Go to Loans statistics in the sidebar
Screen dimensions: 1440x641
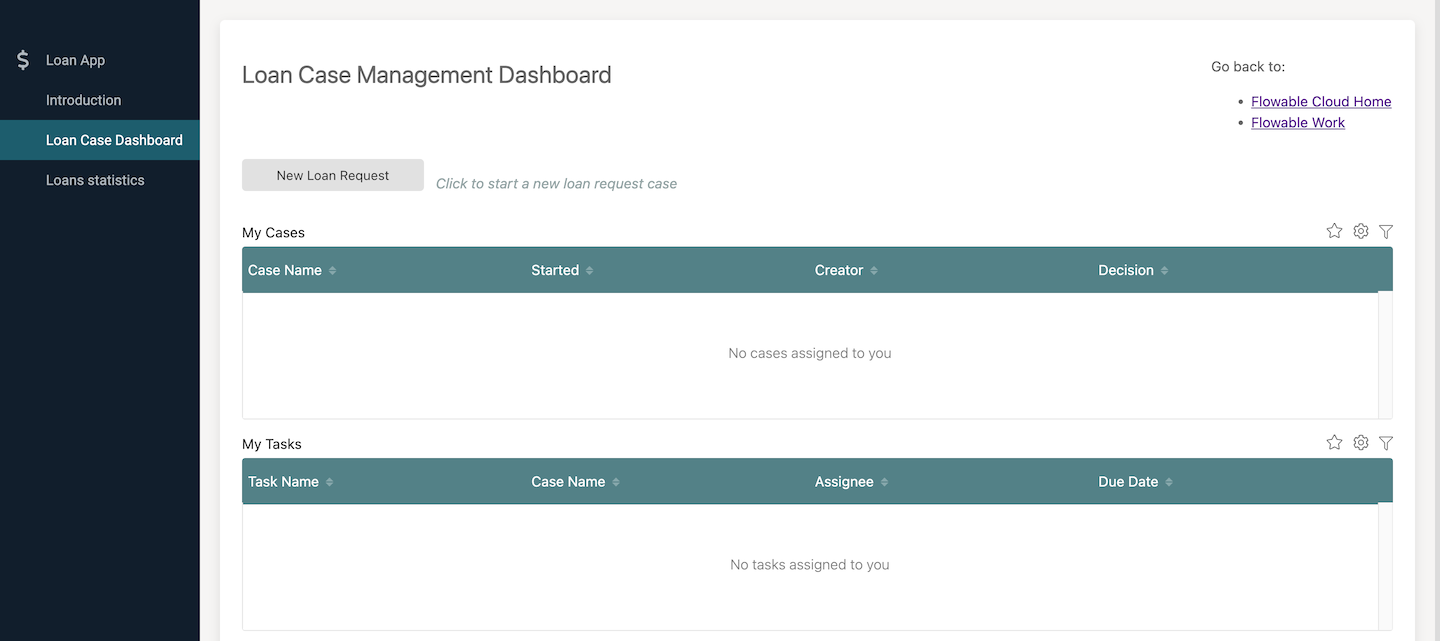pos(95,180)
